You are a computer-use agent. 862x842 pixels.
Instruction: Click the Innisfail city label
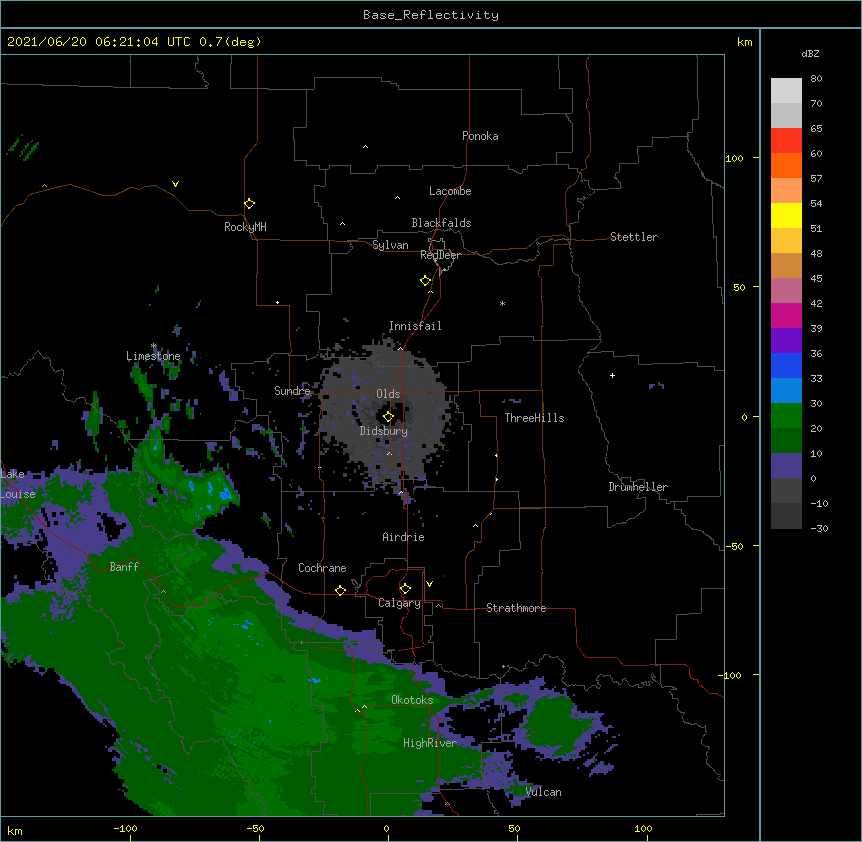(x=415, y=326)
